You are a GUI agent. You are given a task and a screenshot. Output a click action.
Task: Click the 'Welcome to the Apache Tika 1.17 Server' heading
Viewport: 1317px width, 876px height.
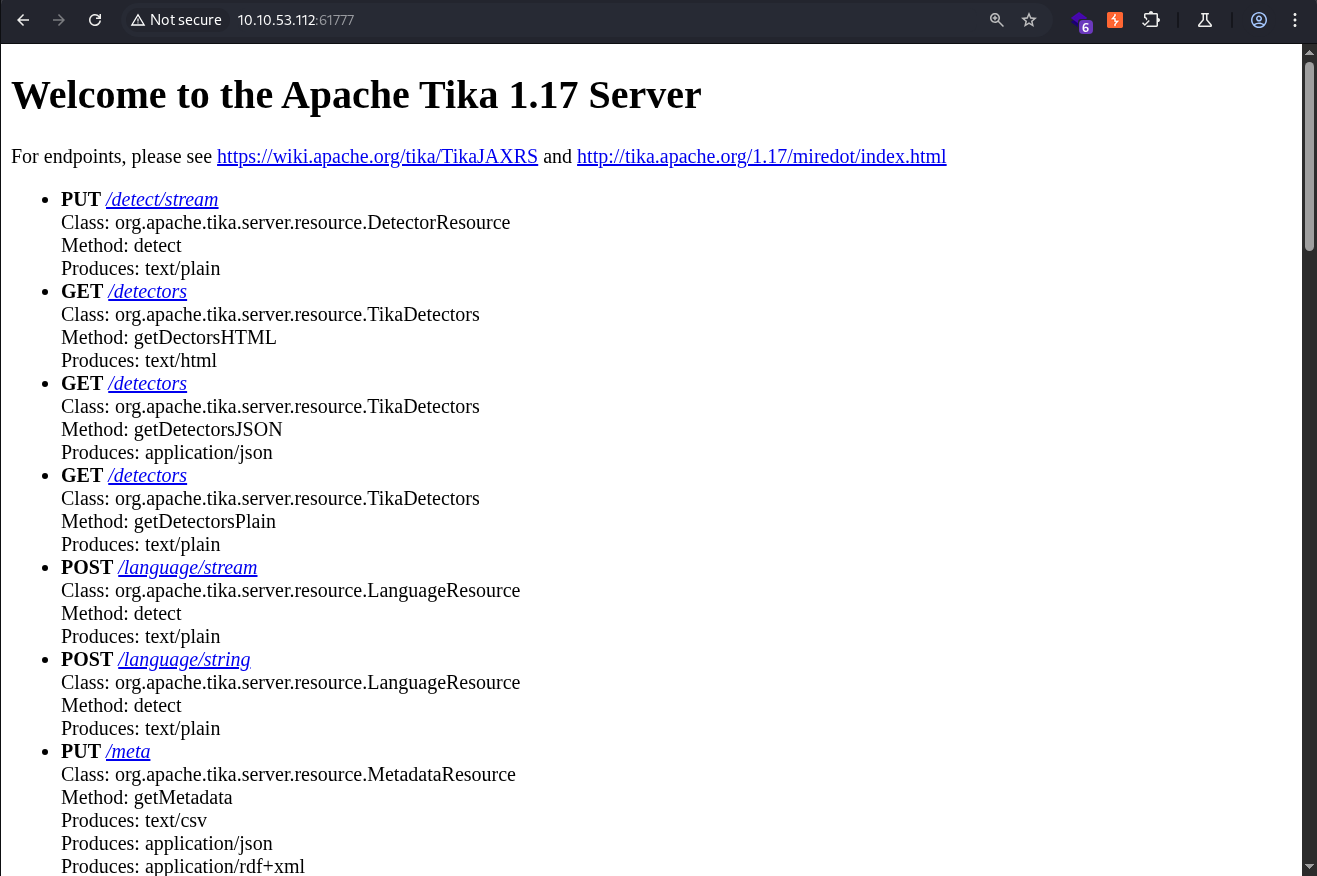point(356,95)
